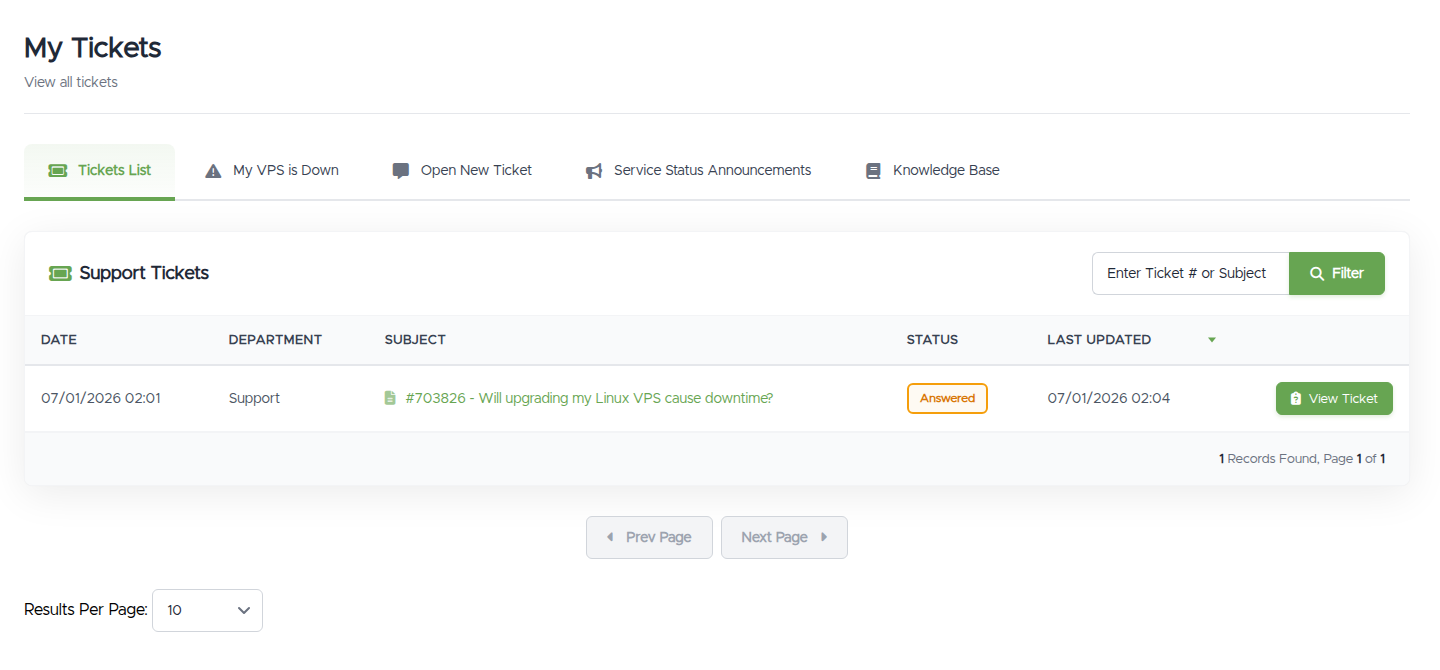Screen dimensions: 1440x670
Task: Click the ticket icon in Tickets List tab
Action: pos(58,170)
